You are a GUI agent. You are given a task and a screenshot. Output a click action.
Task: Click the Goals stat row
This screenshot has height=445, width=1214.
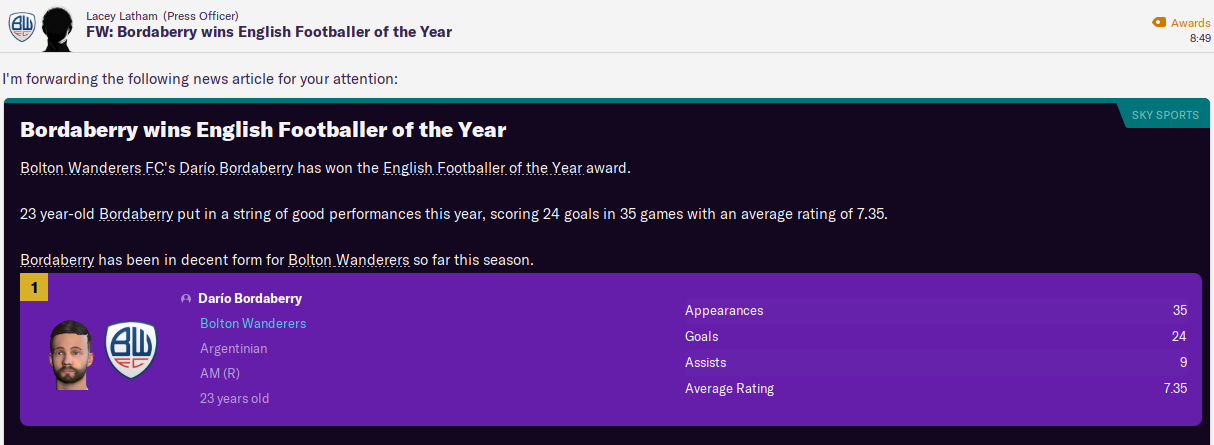coord(935,337)
